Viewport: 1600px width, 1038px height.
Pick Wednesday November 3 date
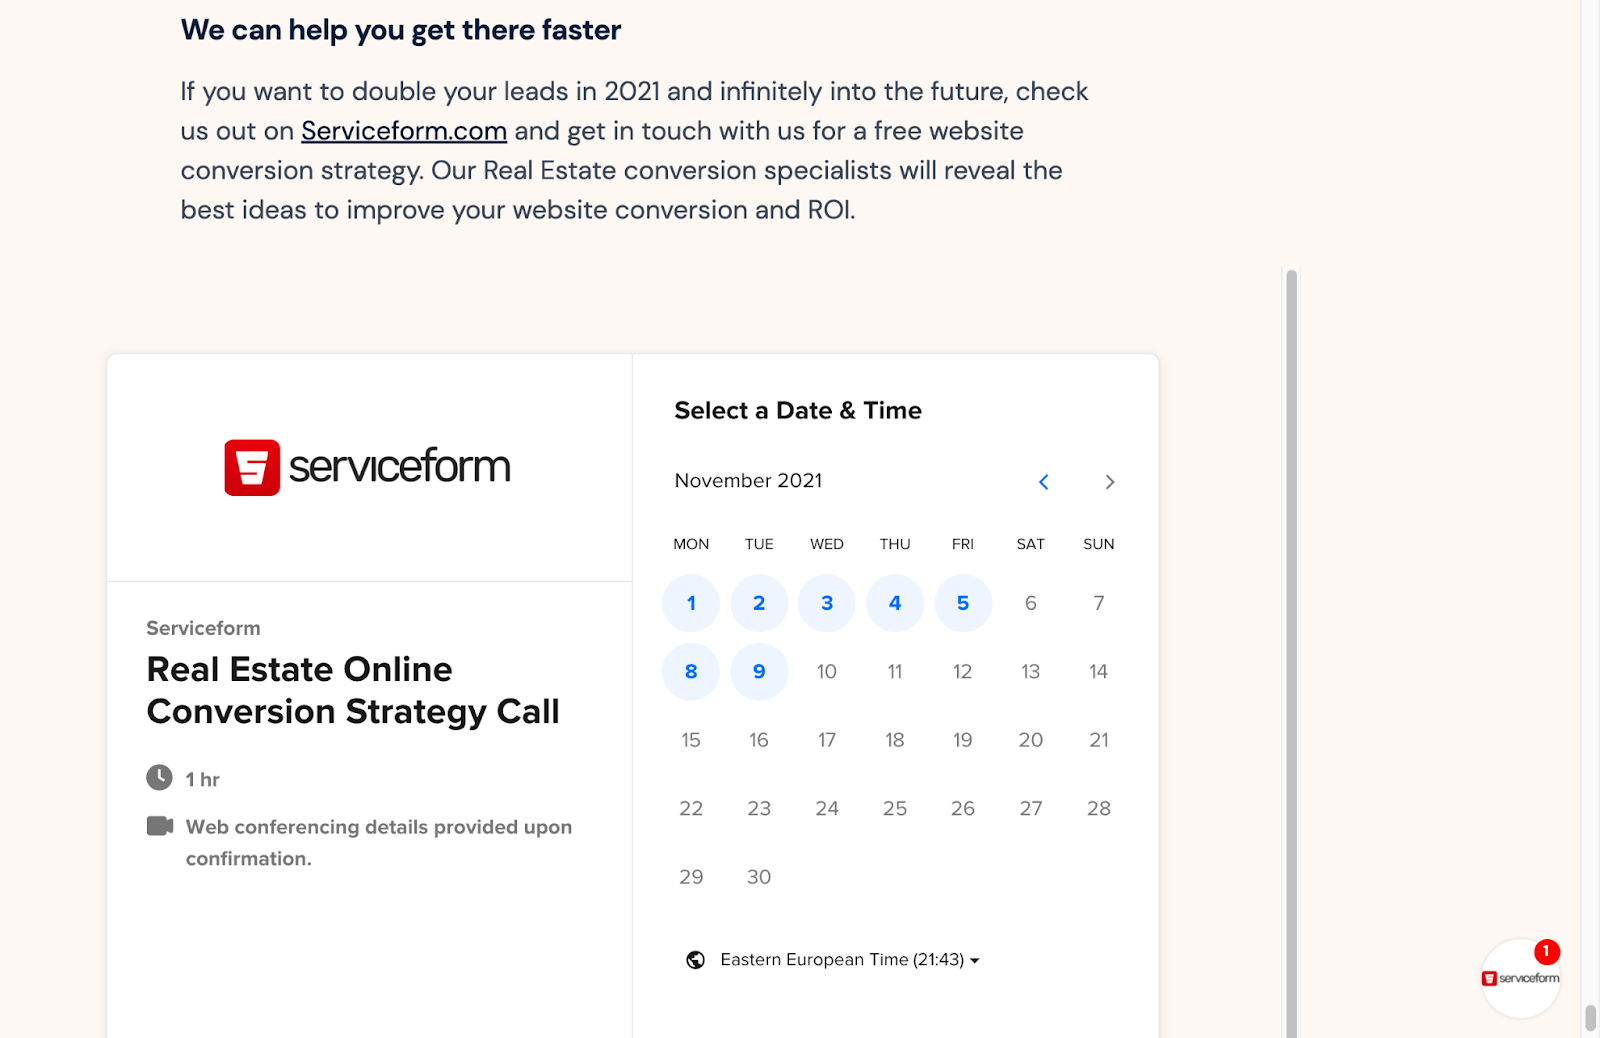827,603
